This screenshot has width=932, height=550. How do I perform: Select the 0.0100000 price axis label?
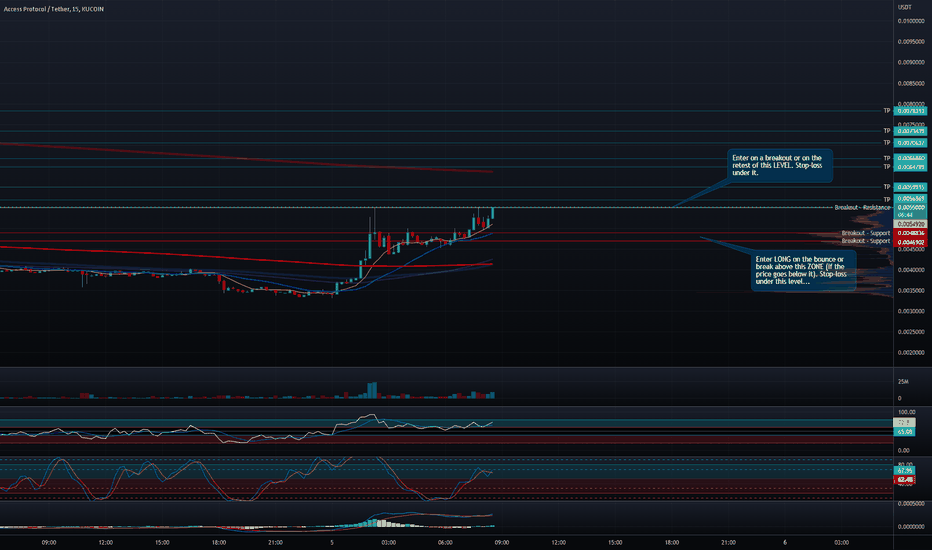click(911, 21)
